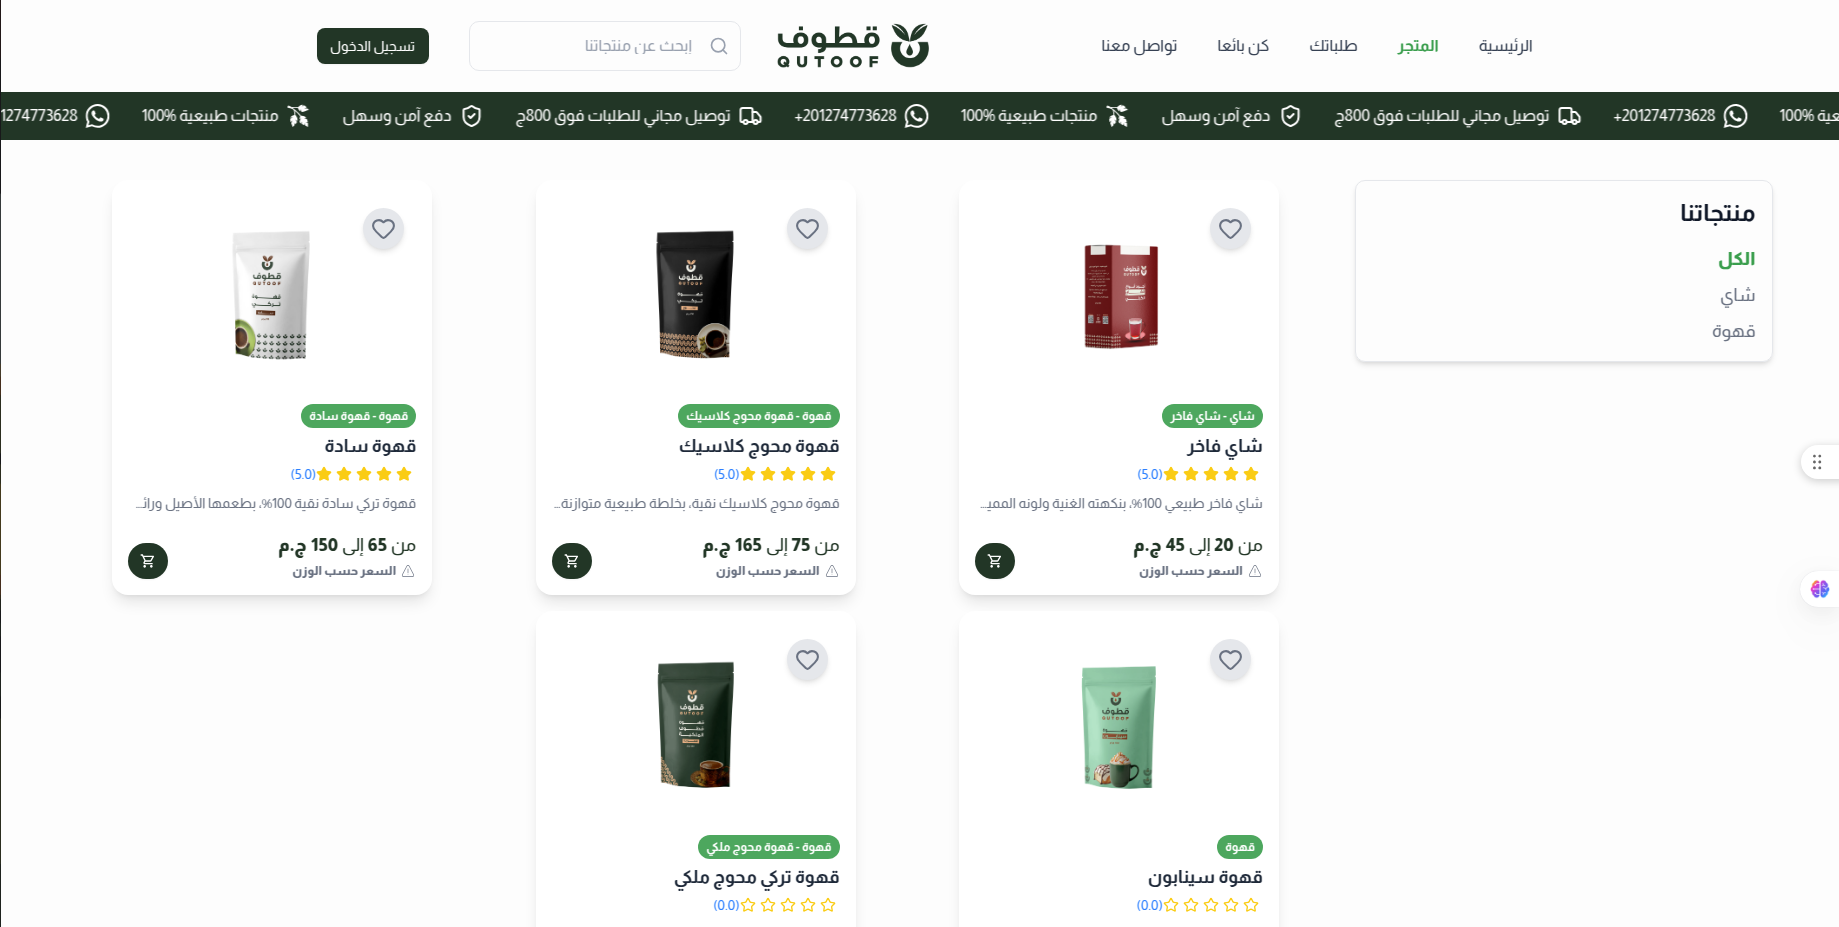Open the brain widget on the right edge
1839x927 pixels.
[x=1820, y=589]
